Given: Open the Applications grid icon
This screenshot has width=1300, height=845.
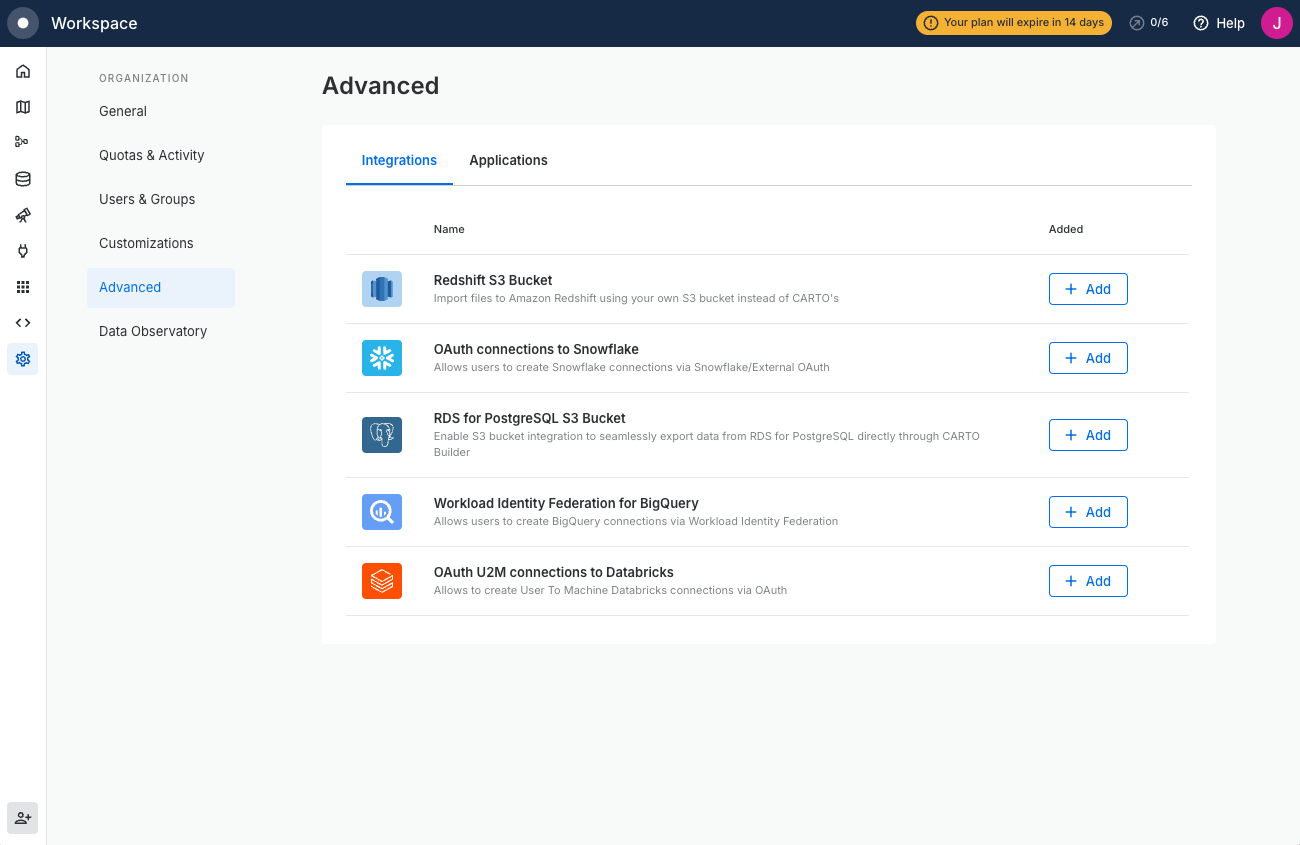Looking at the screenshot, I should point(23,287).
